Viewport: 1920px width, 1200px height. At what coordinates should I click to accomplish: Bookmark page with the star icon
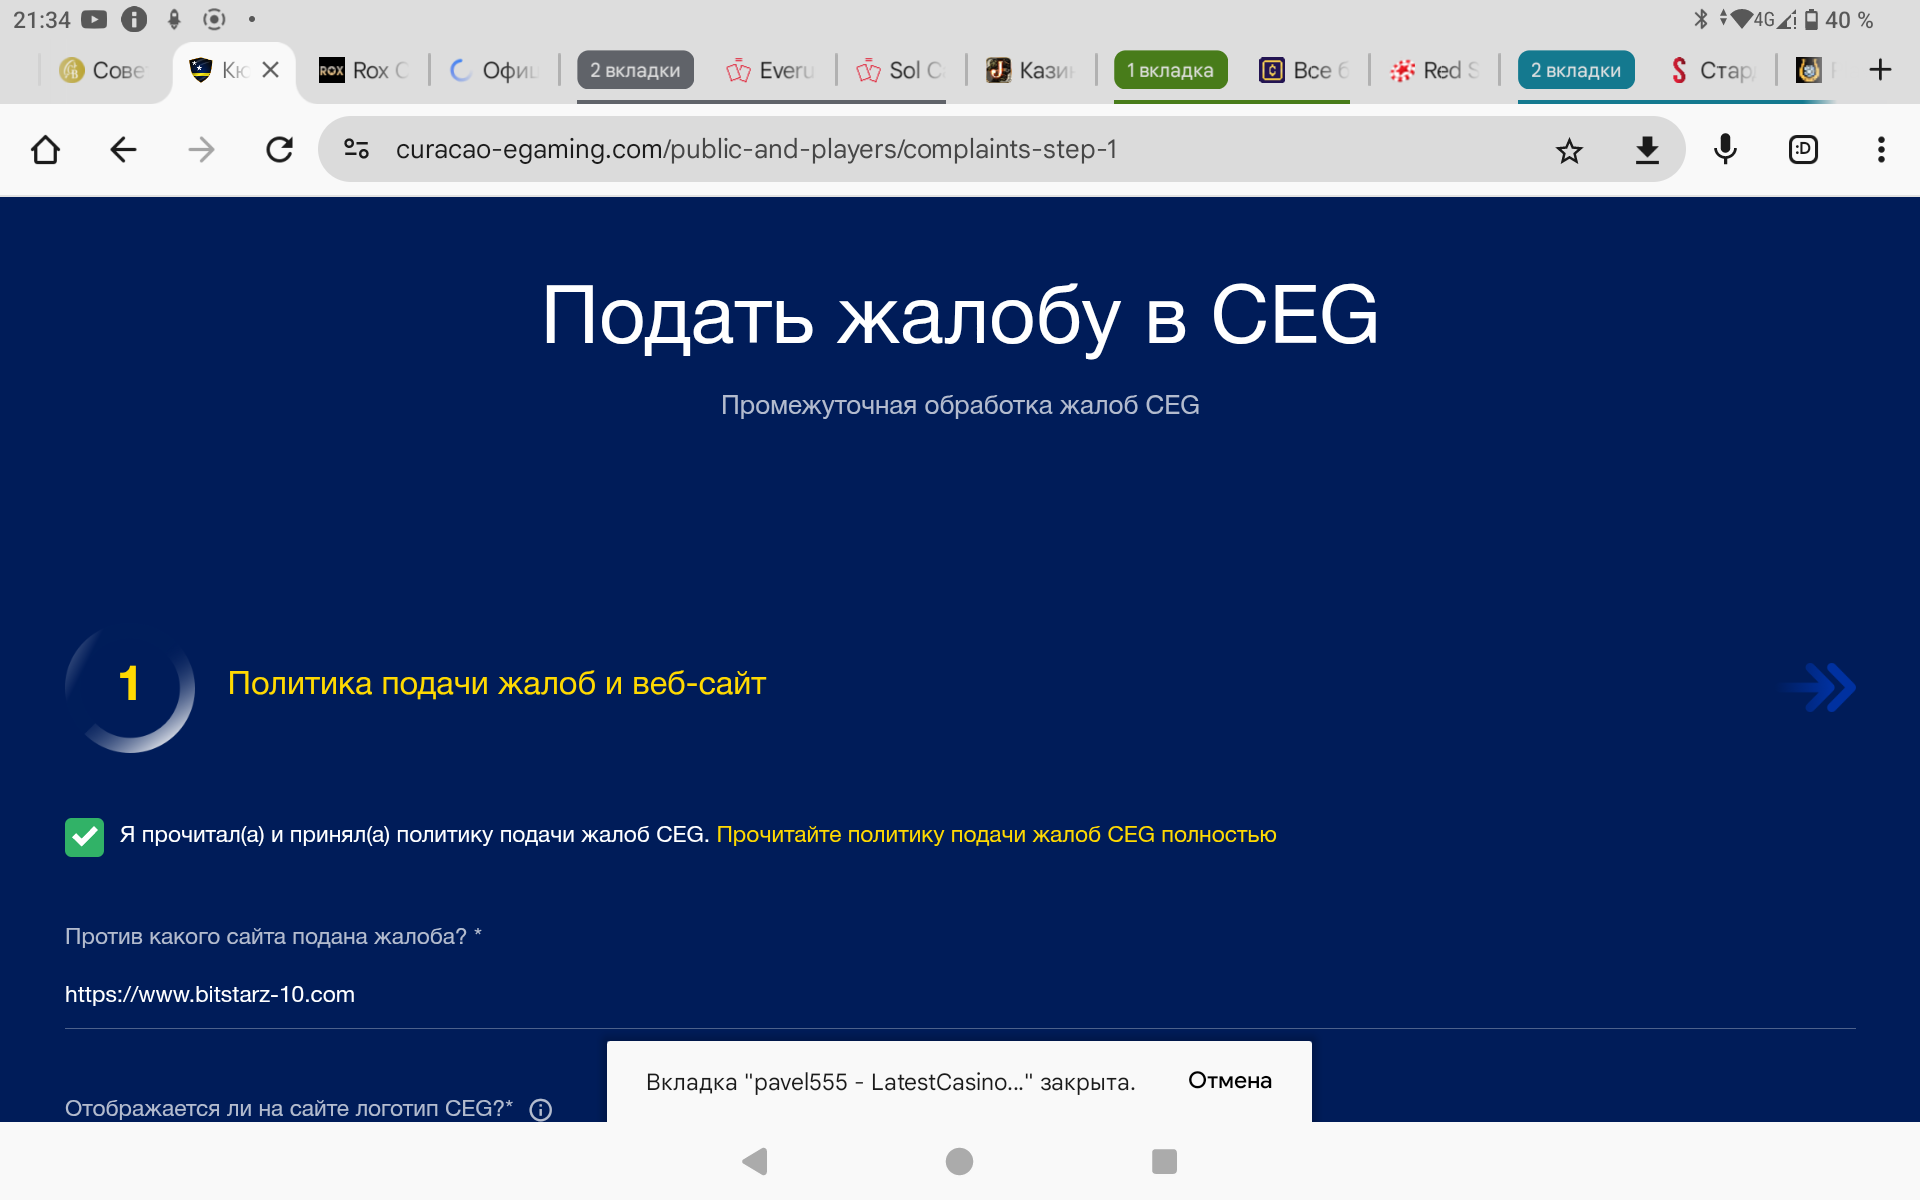tap(1569, 150)
